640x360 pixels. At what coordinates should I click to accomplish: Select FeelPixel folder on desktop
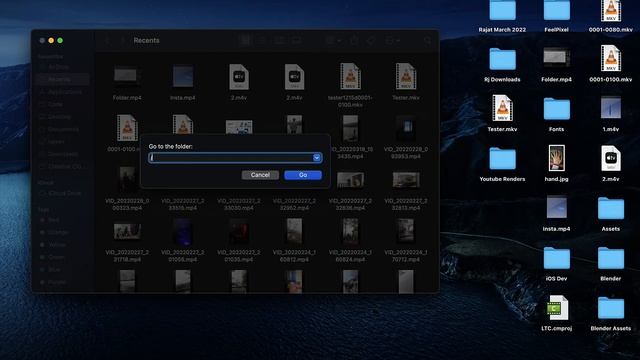(556, 16)
